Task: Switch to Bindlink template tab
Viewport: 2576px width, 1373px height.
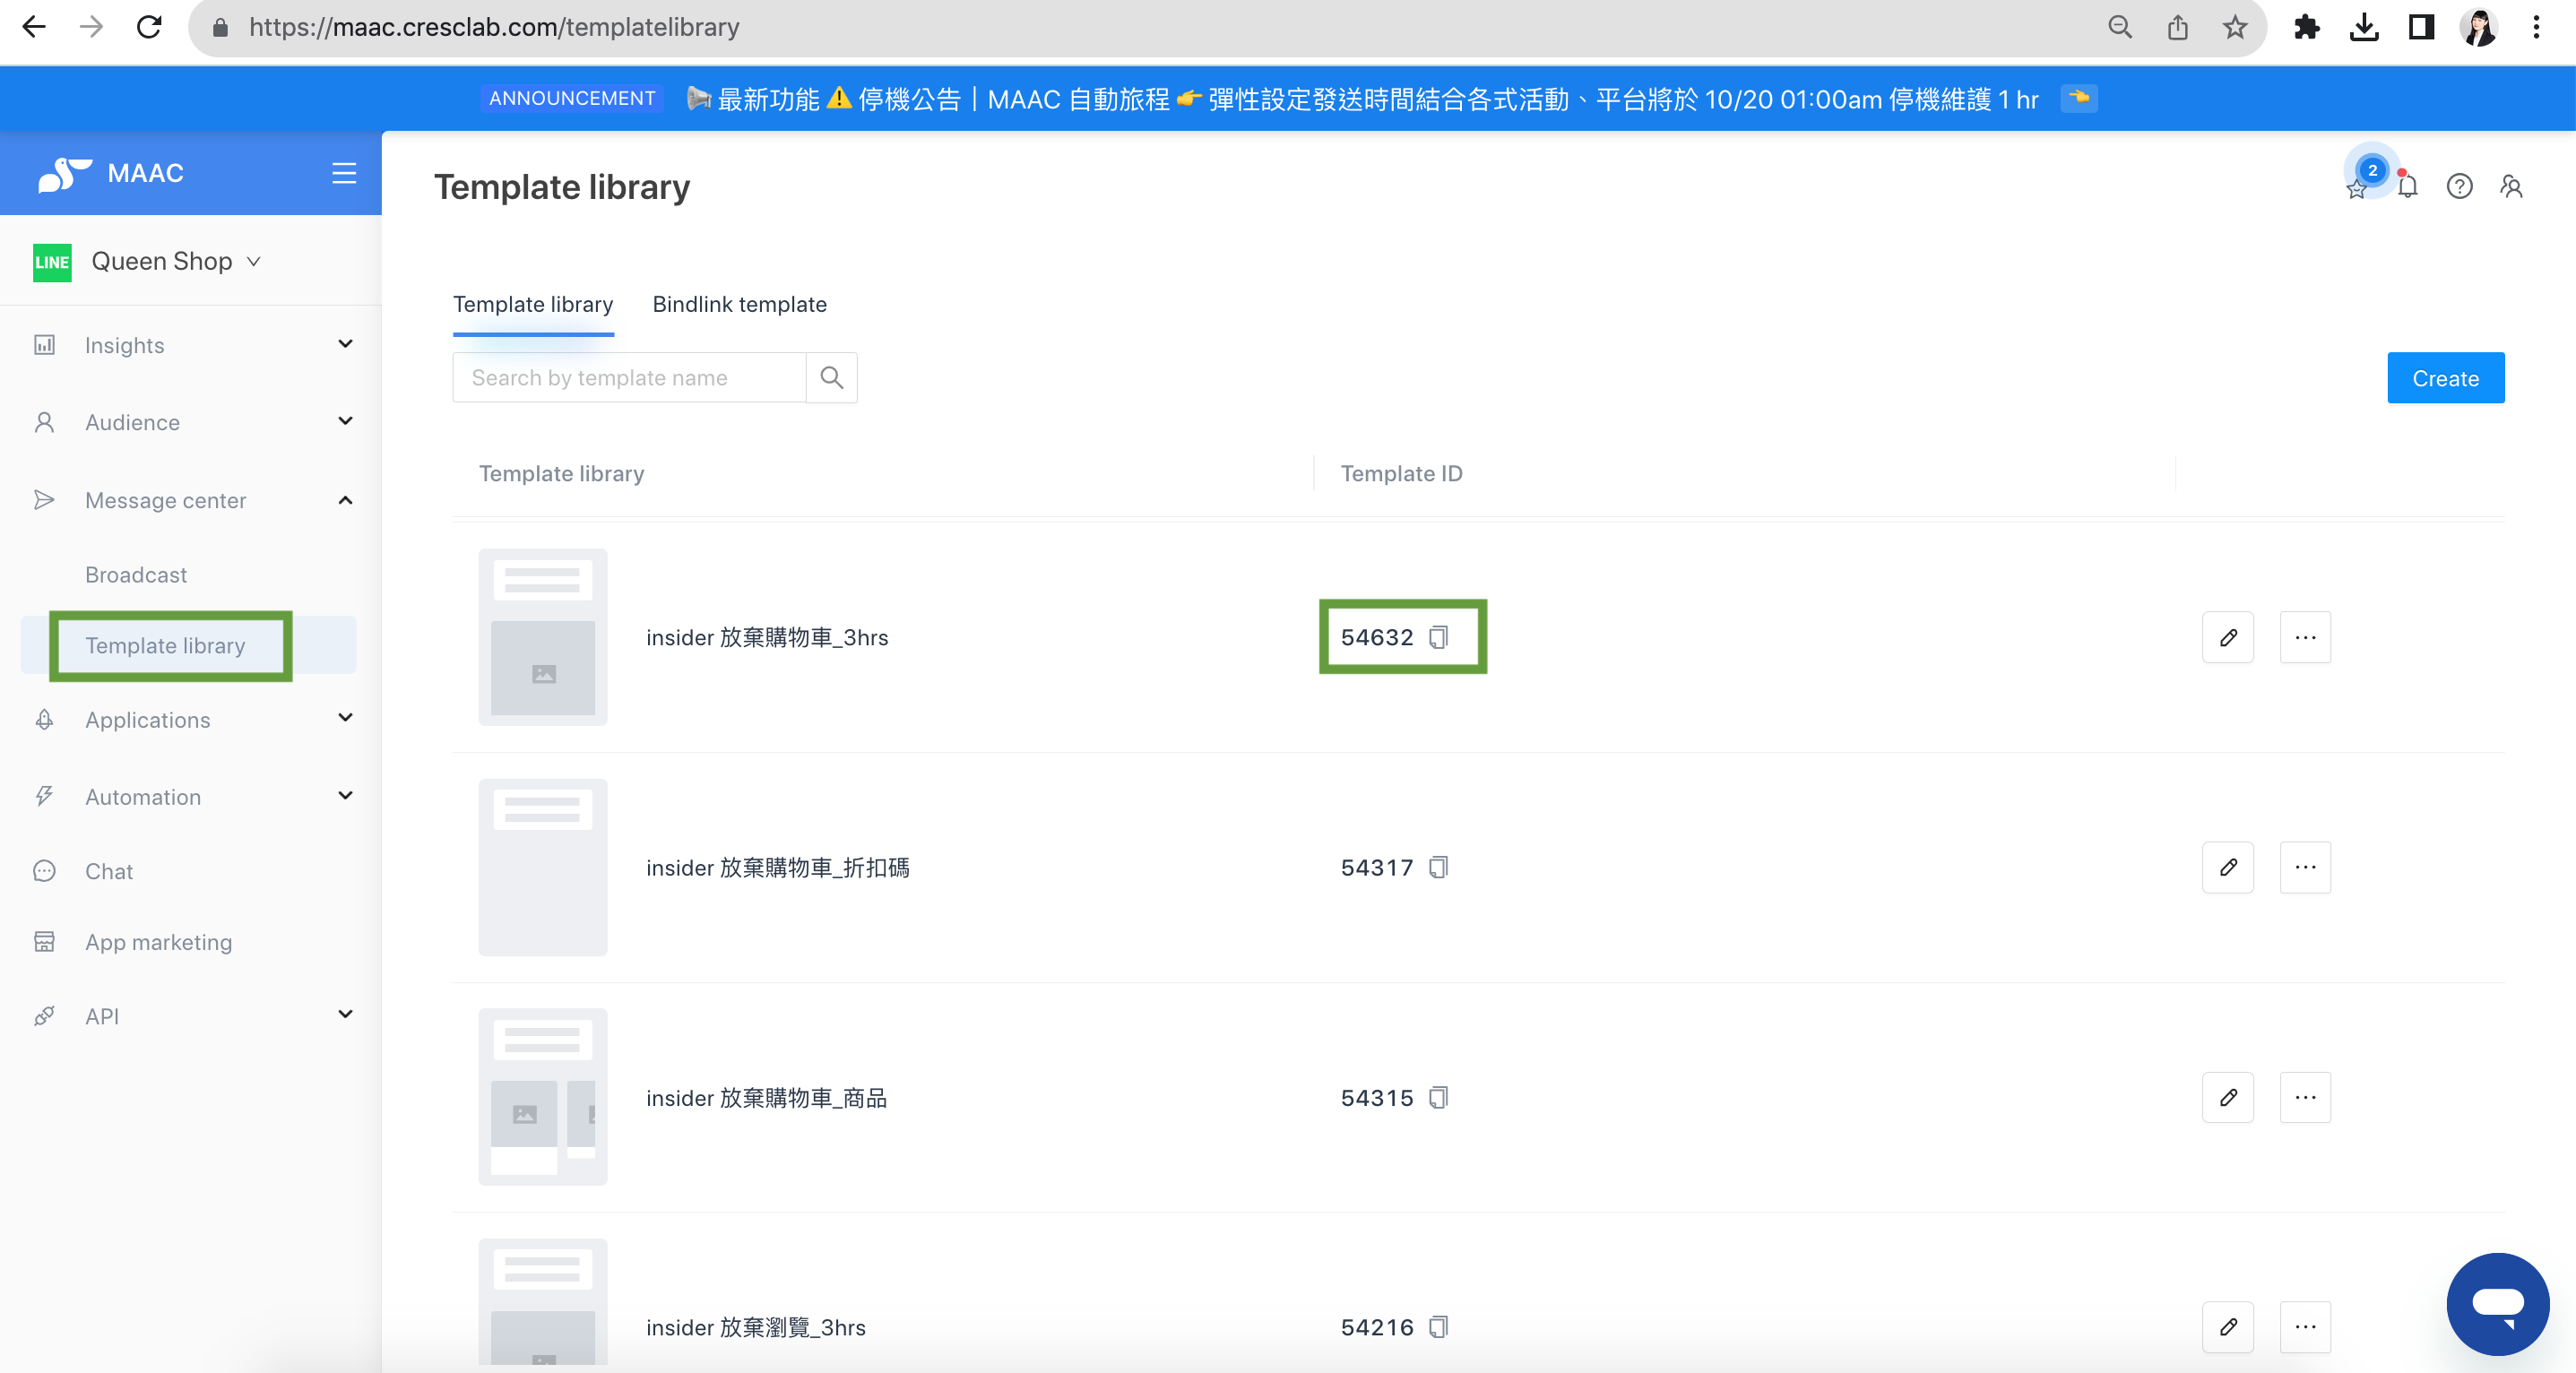Action: tap(740, 304)
